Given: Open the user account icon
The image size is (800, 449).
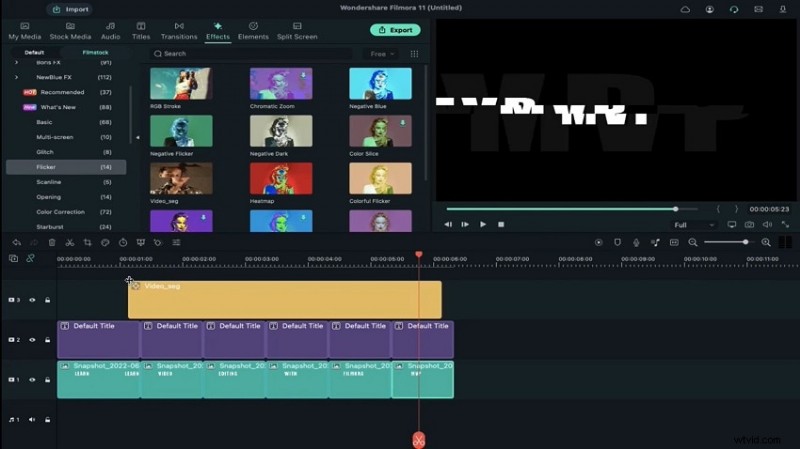Looking at the screenshot, I should pos(709,9).
